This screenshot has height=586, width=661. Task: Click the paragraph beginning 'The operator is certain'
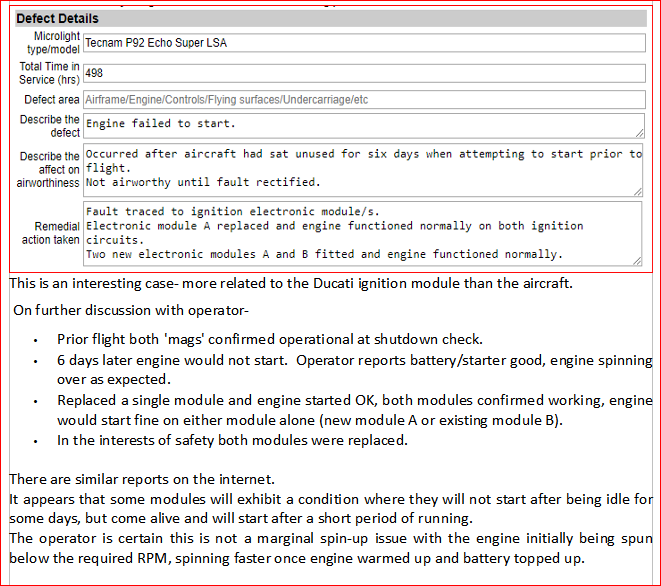(331, 548)
